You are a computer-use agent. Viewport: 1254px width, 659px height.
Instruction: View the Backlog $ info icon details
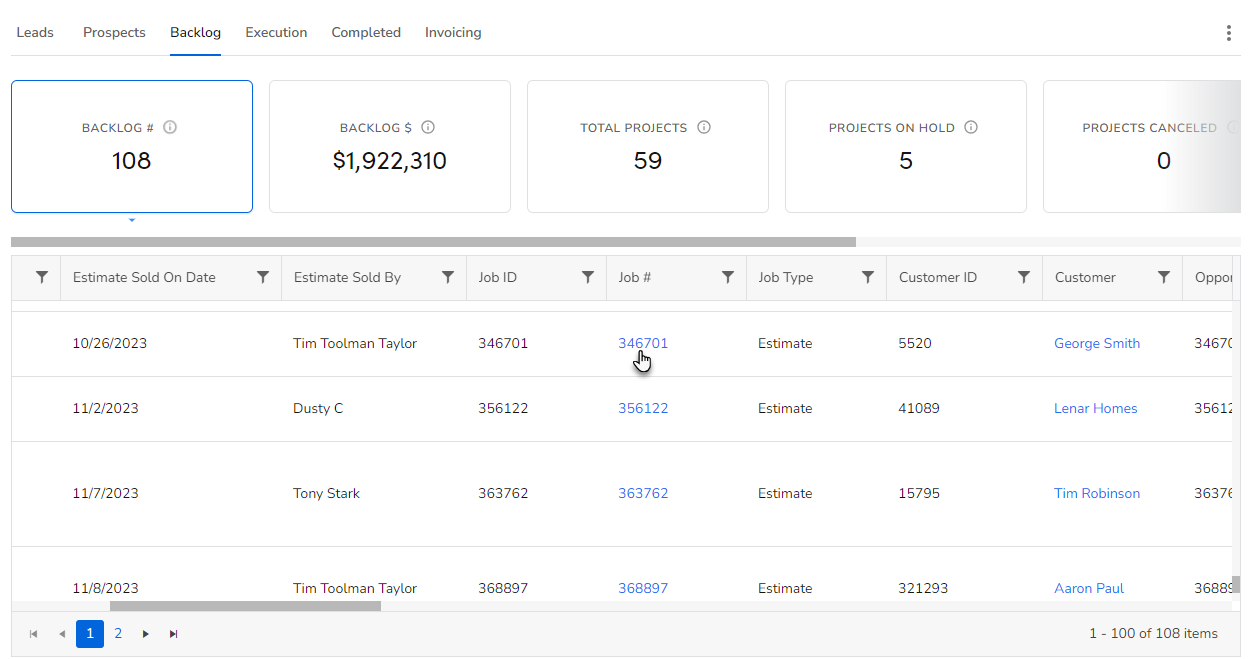coord(428,127)
